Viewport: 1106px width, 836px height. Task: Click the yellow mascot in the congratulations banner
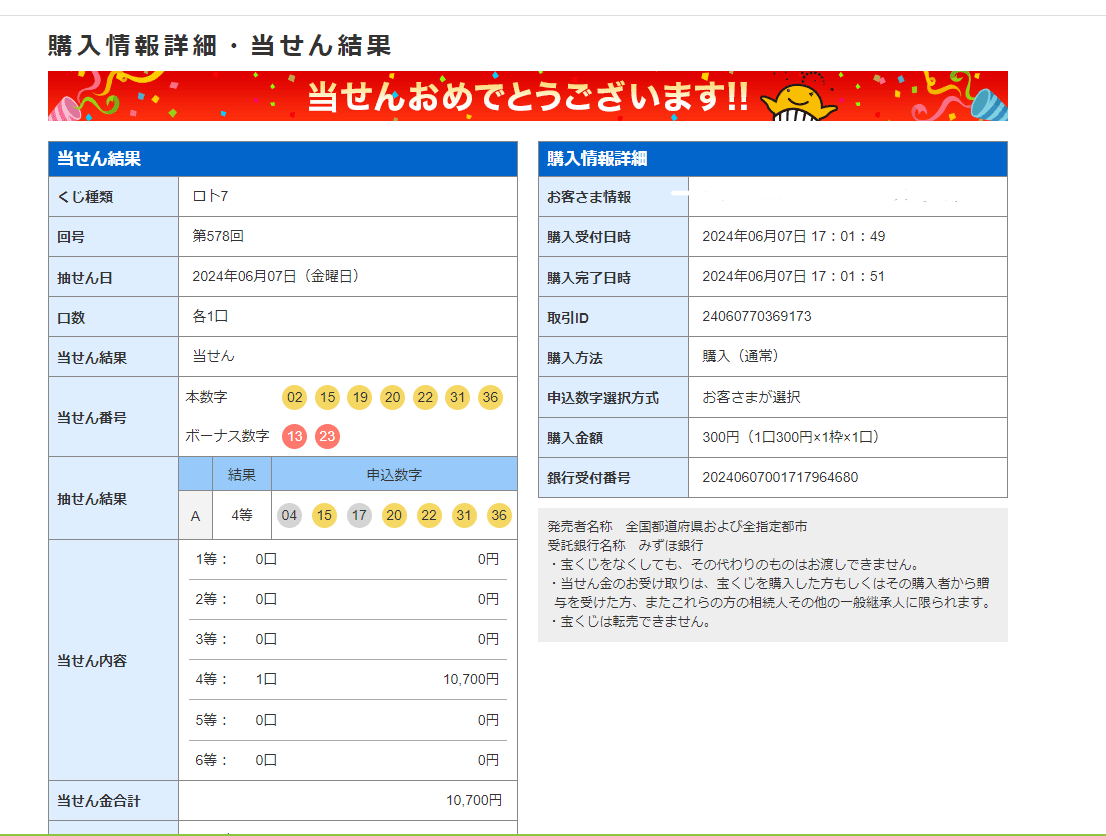(x=798, y=99)
